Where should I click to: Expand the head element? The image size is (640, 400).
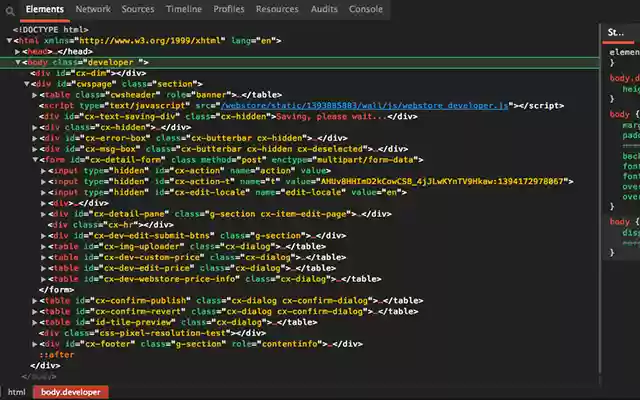click(x=18, y=51)
